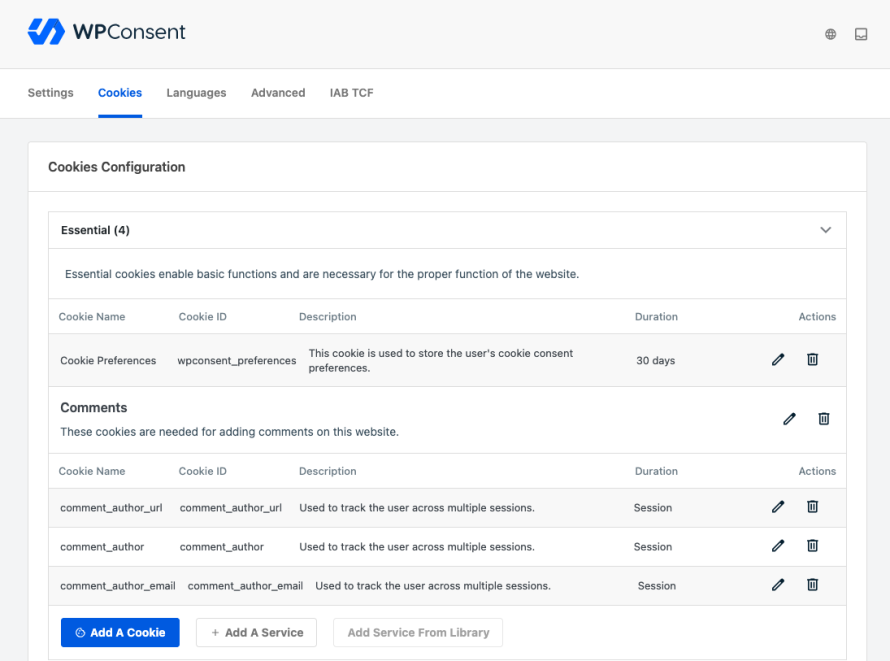Viewport: 890px width, 661px height.
Task: Click the Add A Service button
Action: [256, 632]
